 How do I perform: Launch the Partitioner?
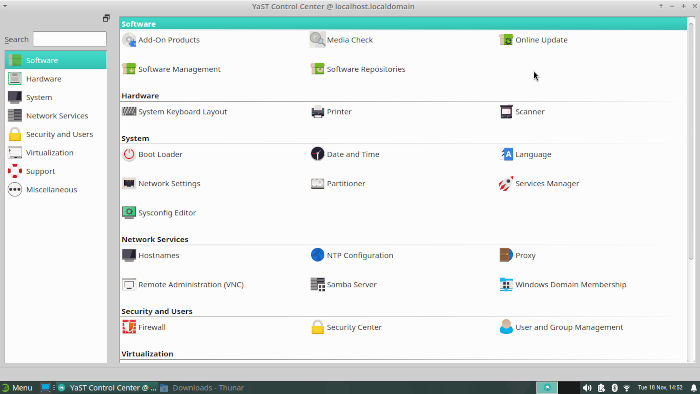pyautogui.click(x=338, y=183)
